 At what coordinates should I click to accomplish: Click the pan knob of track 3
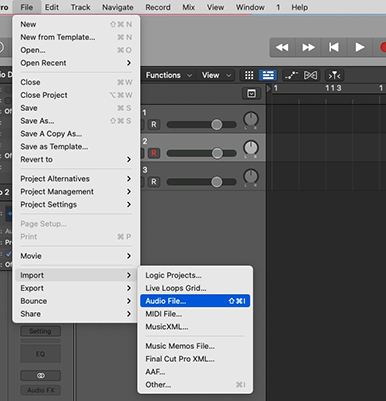[x=251, y=177]
